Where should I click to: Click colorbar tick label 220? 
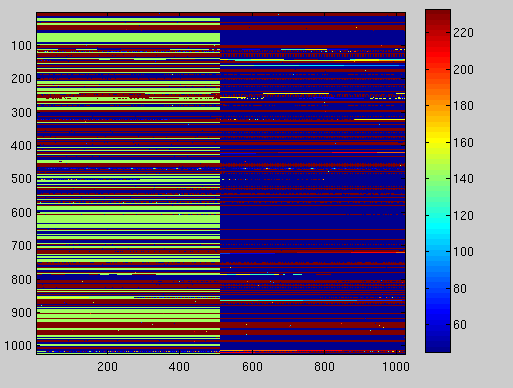pyautogui.click(x=463, y=33)
